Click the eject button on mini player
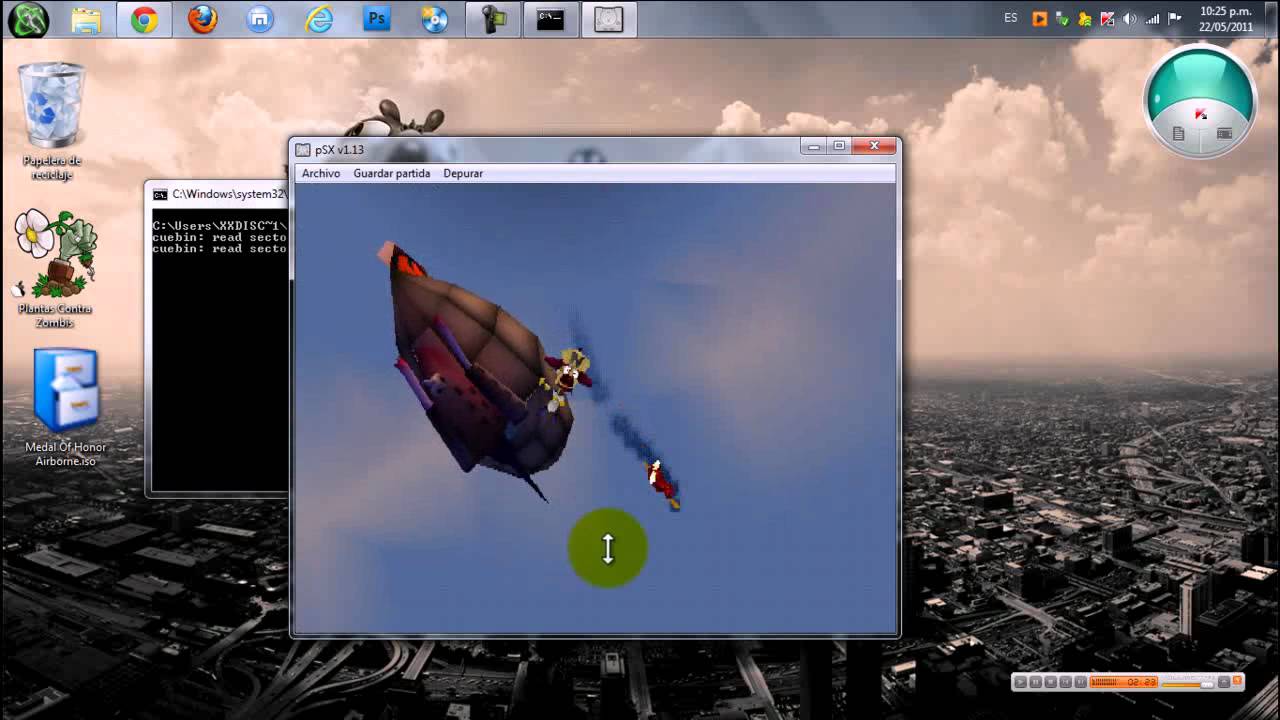 pos(1224,681)
